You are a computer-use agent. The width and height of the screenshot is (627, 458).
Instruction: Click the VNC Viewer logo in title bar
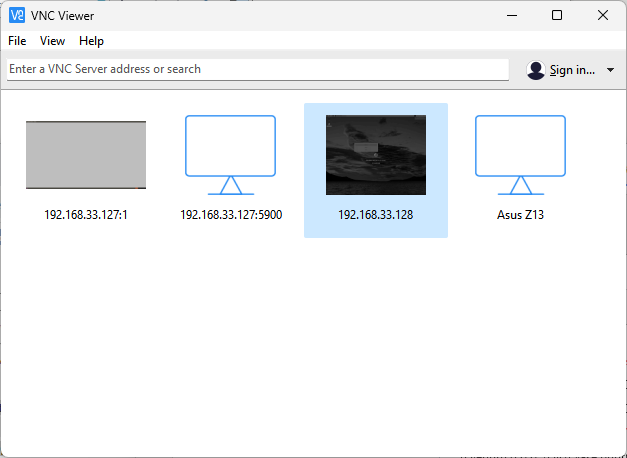click(x=16, y=15)
